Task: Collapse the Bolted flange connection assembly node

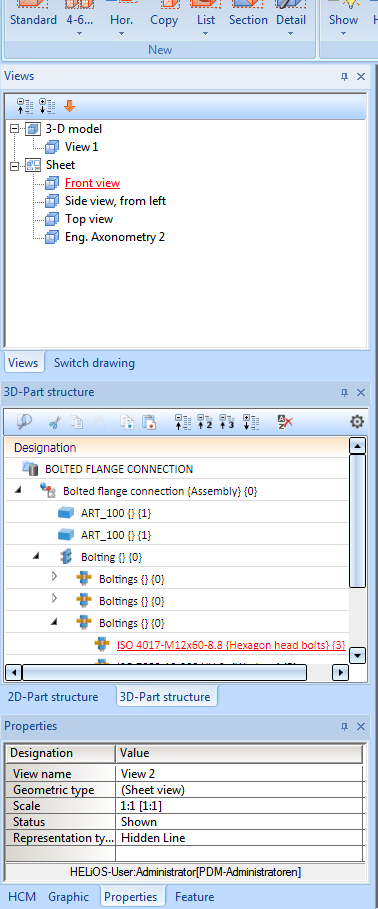Action: point(17,490)
